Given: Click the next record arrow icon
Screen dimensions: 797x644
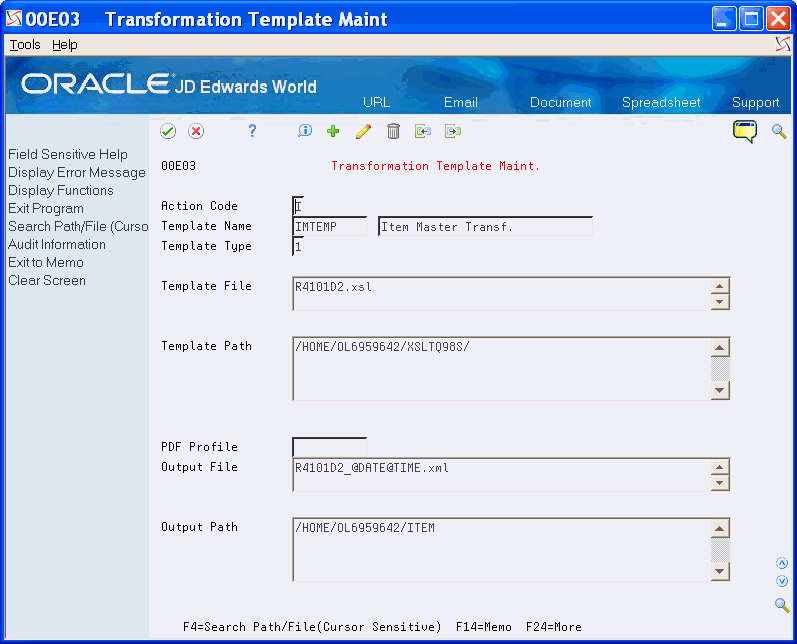Looking at the screenshot, I should click(x=452, y=131).
